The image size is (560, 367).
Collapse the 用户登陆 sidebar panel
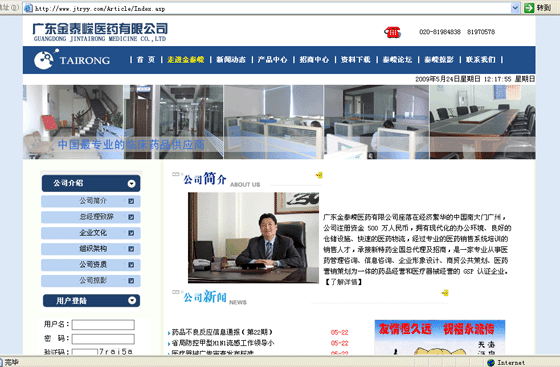coord(132,301)
